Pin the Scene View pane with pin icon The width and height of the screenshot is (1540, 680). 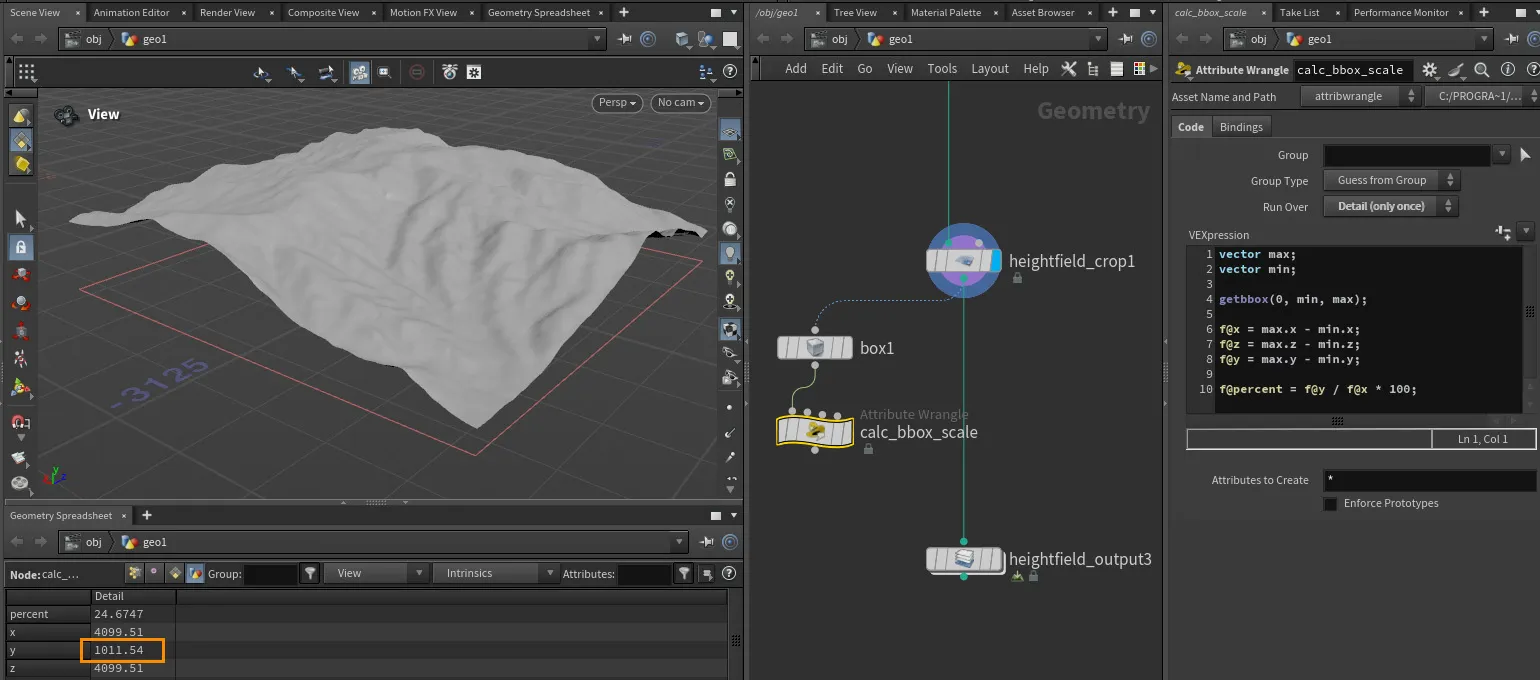[626, 39]
